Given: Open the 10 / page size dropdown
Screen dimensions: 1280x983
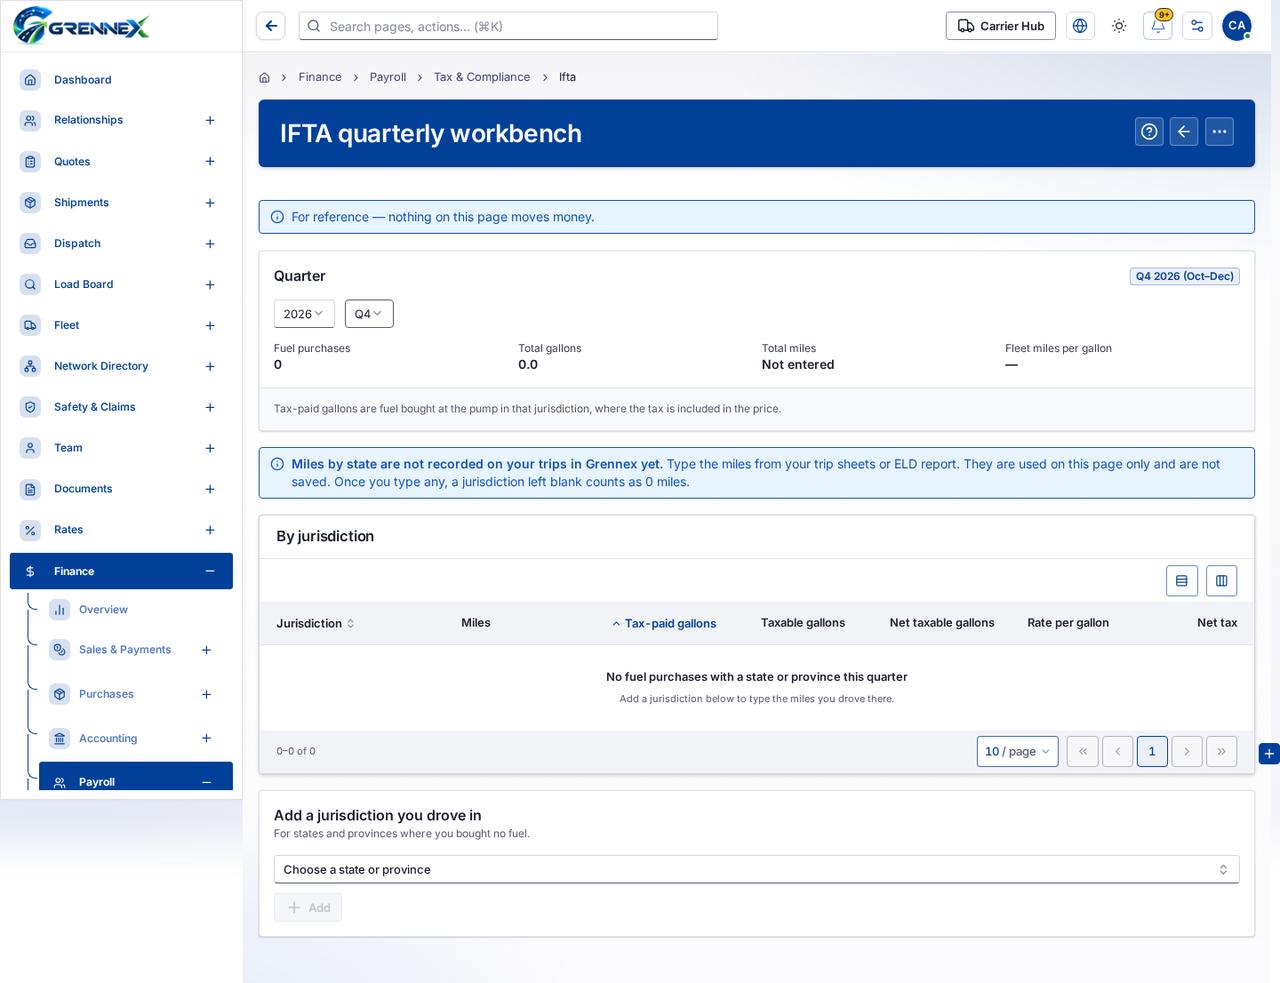Looking at the screenshot, I should (x=1018, y=752).
